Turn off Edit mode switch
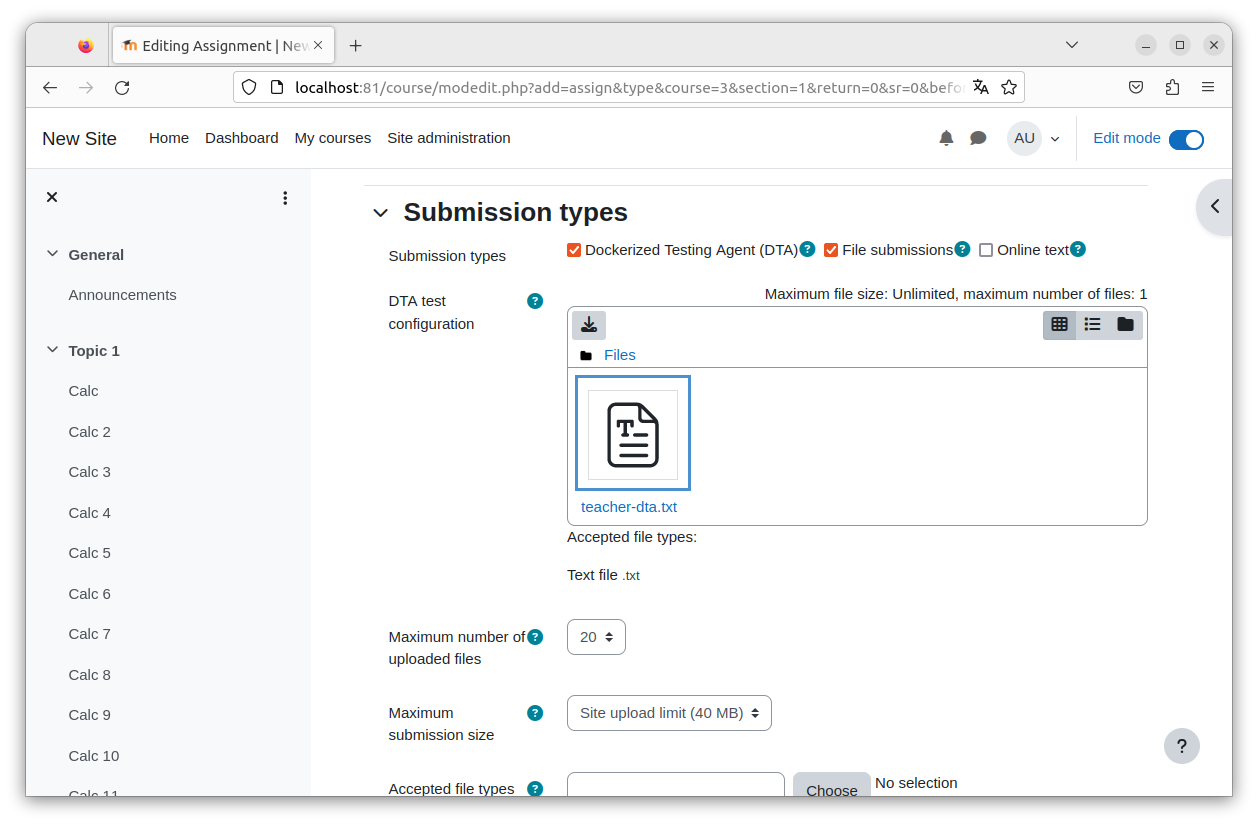The image size is (1258, 825). [x=1186, y=140]
